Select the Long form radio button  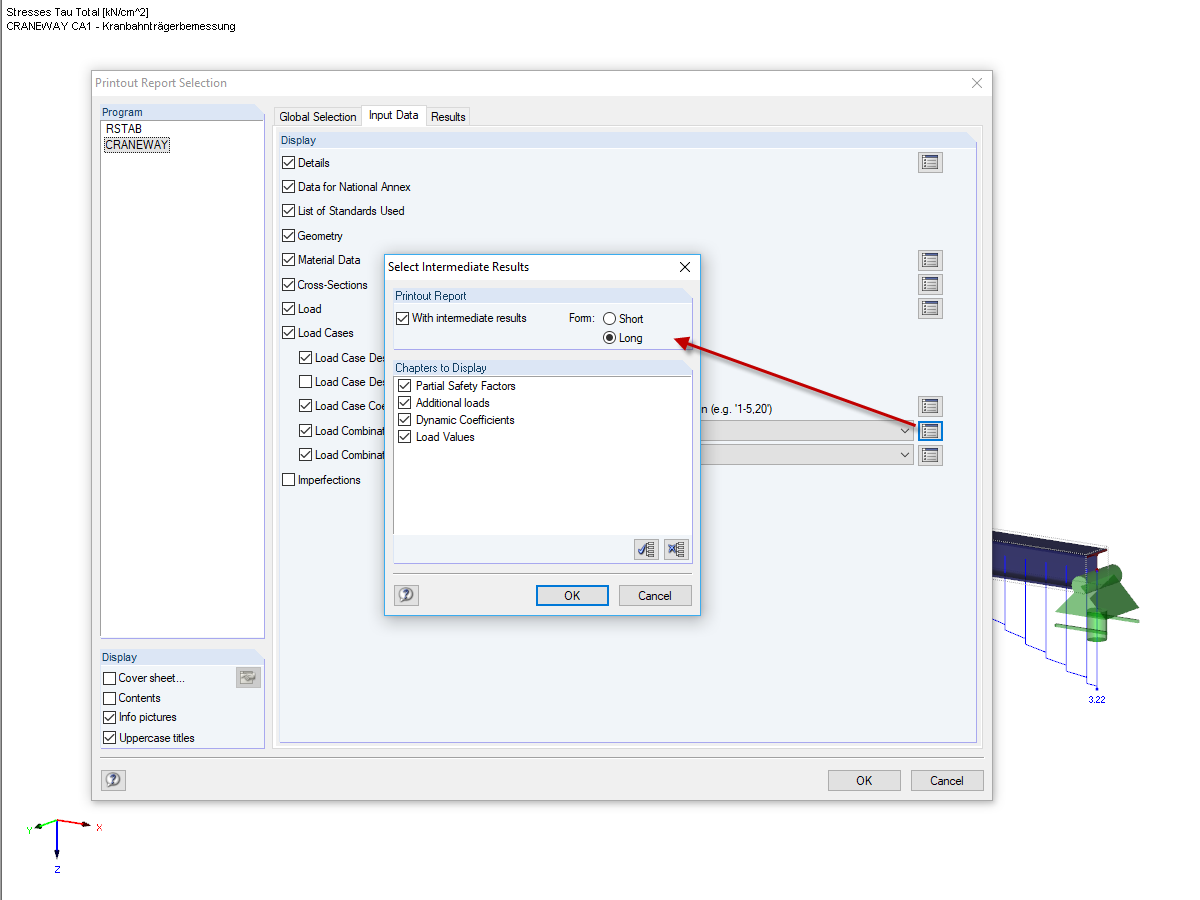point(609,336)
